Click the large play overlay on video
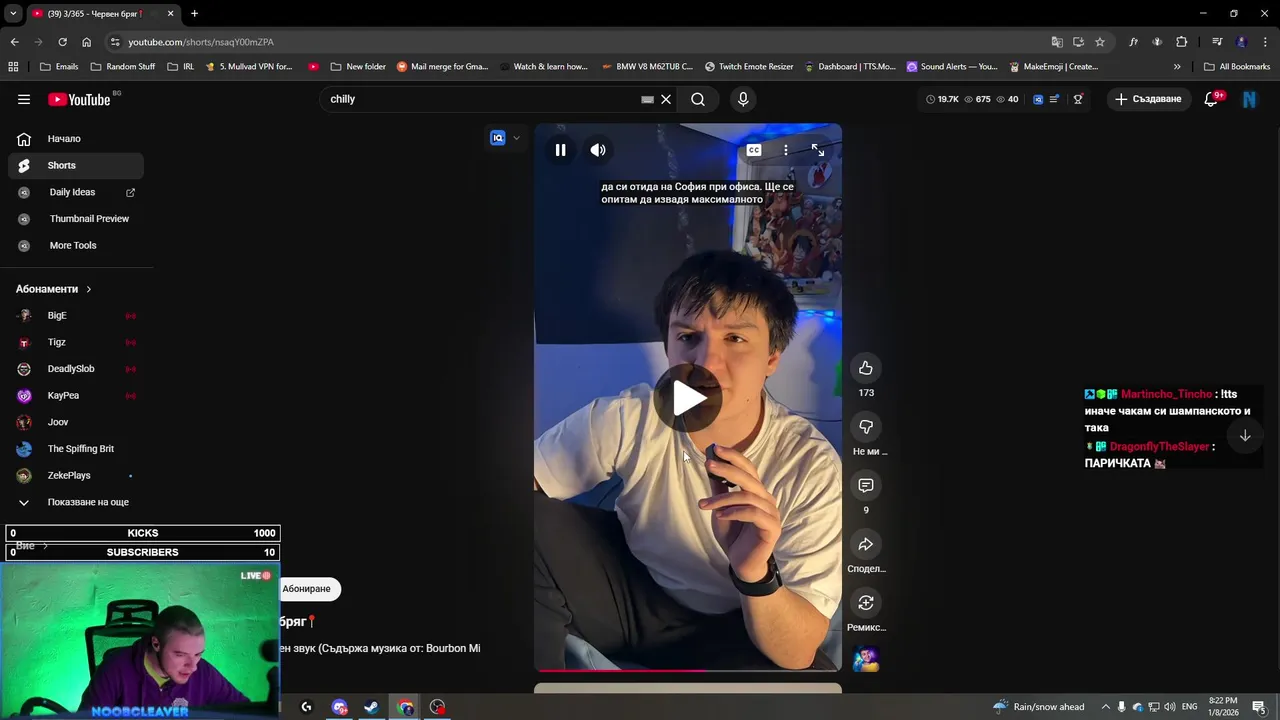Screen dimensions: 1280x720 click(x=688, y=398)
